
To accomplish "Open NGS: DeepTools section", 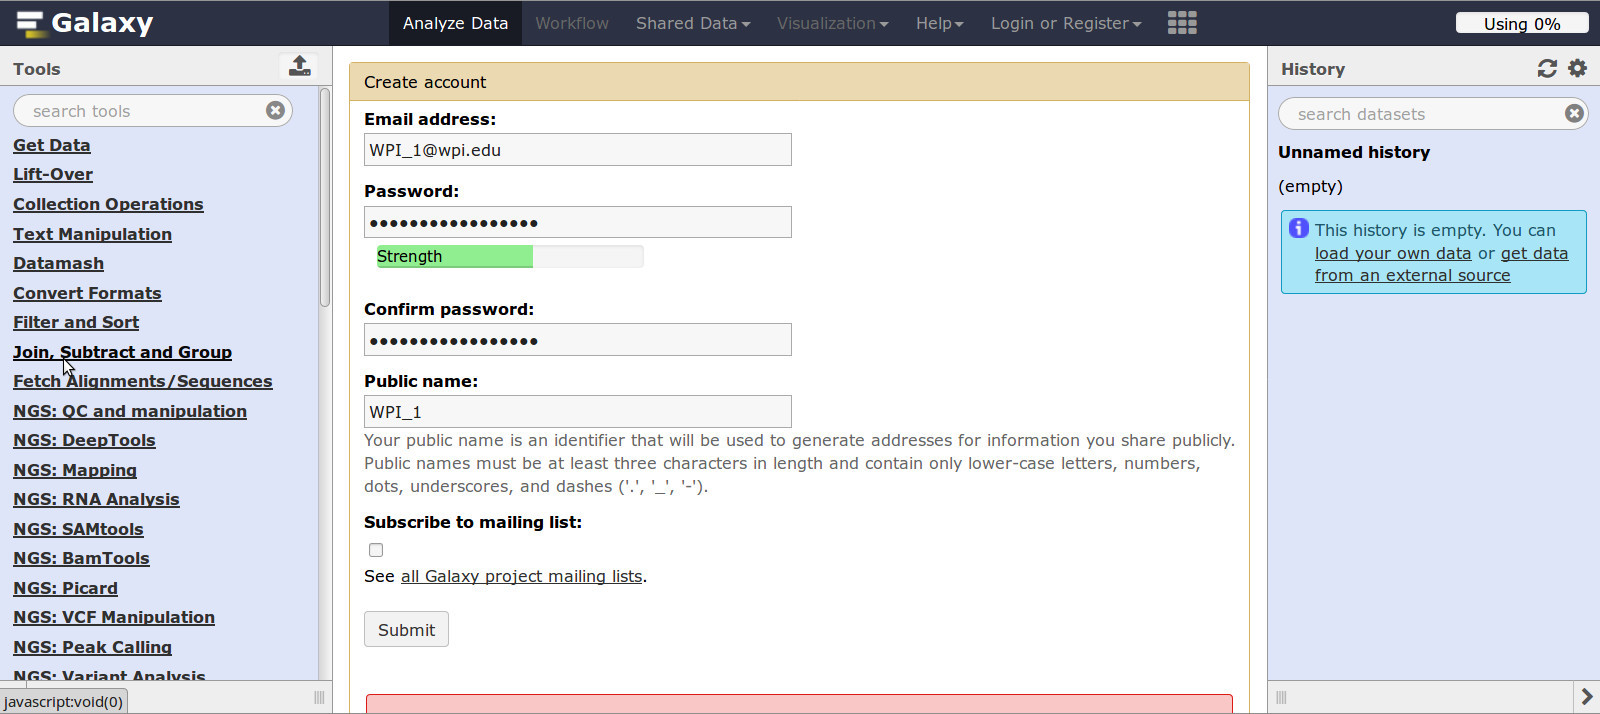I will [84, 440].
